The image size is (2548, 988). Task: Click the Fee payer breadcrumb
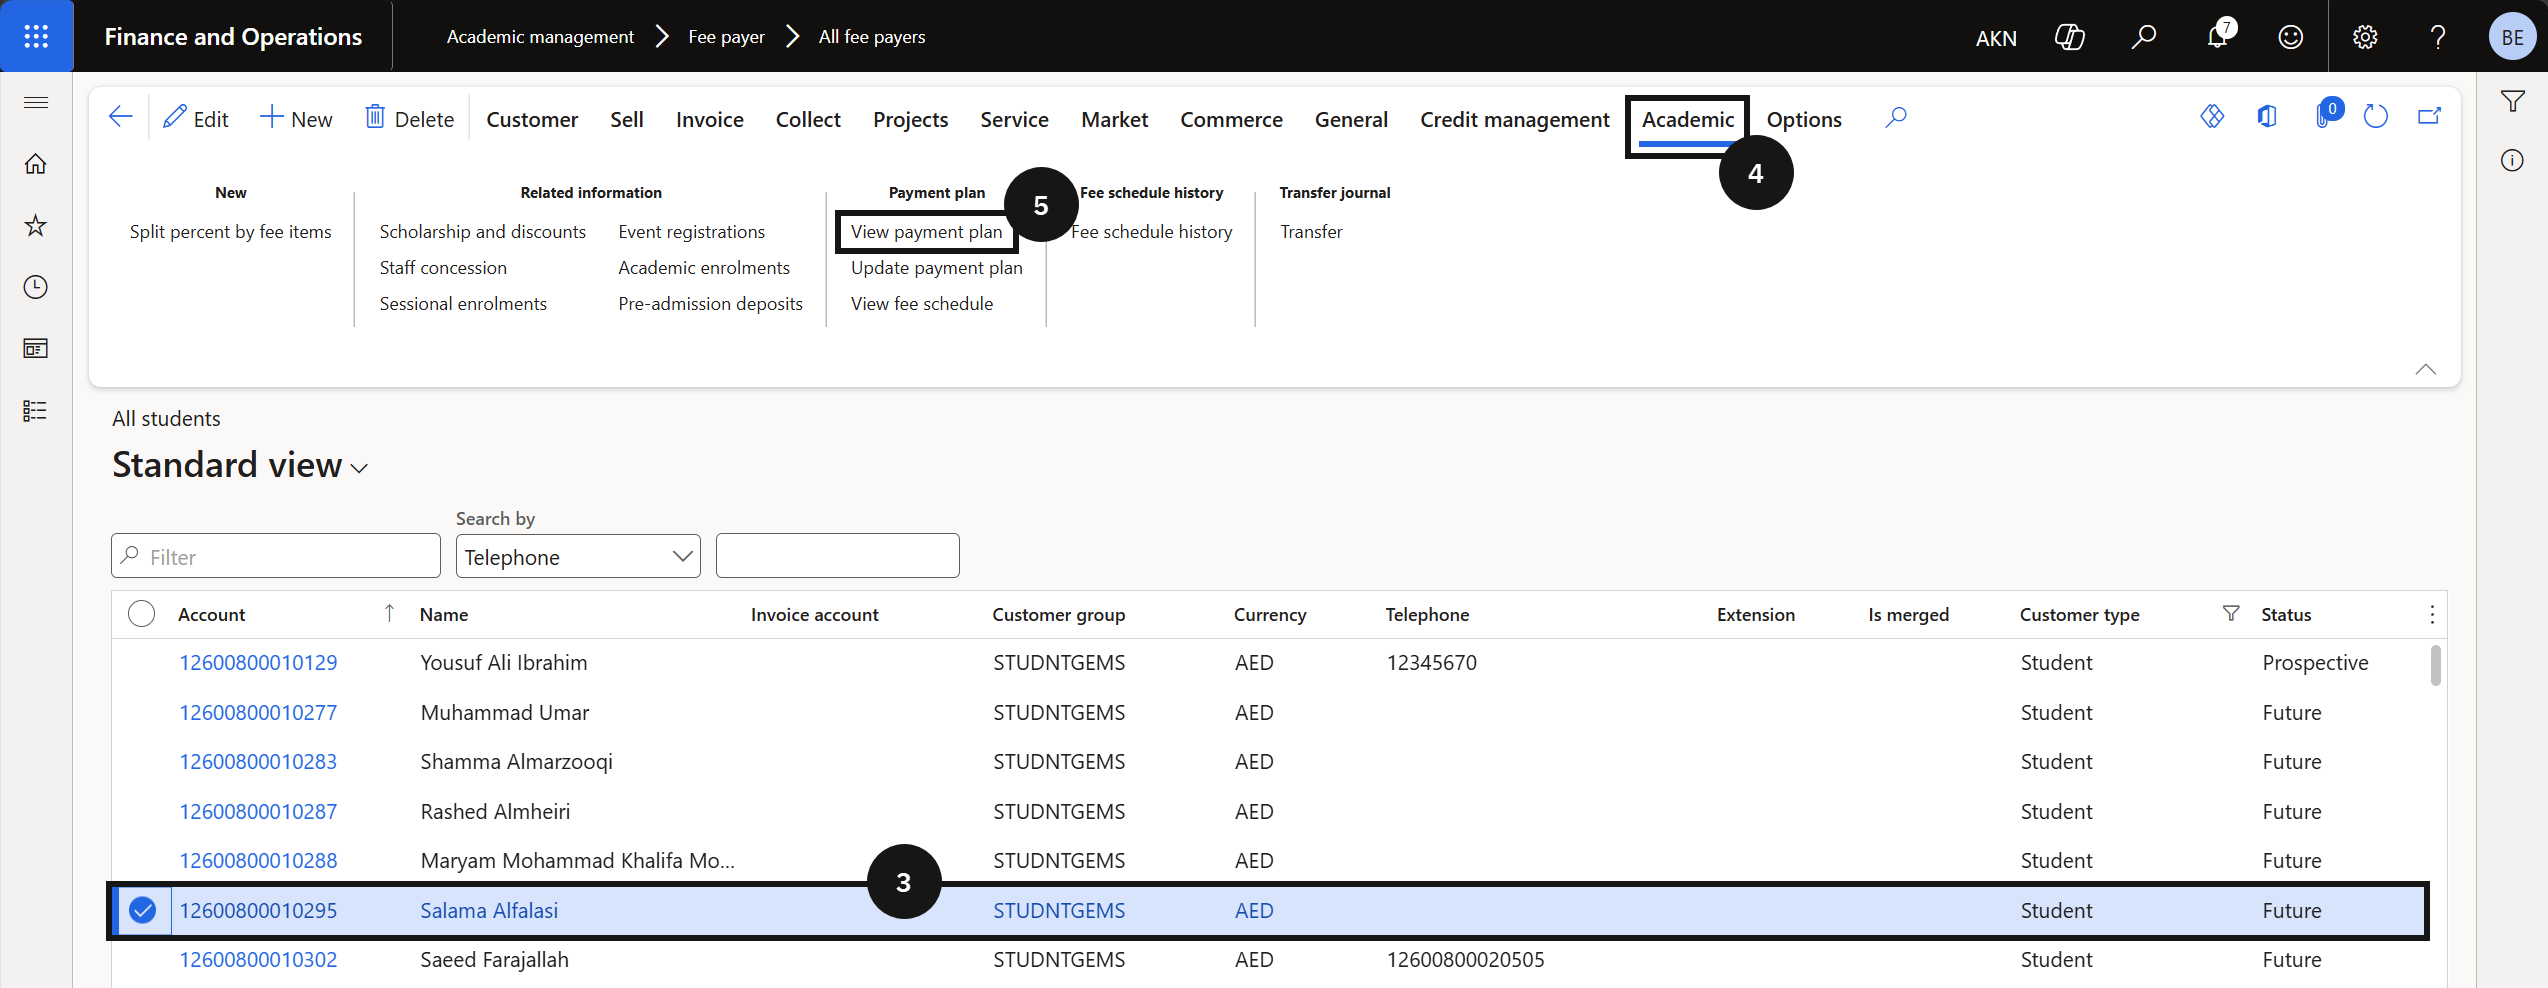[726, 37]
